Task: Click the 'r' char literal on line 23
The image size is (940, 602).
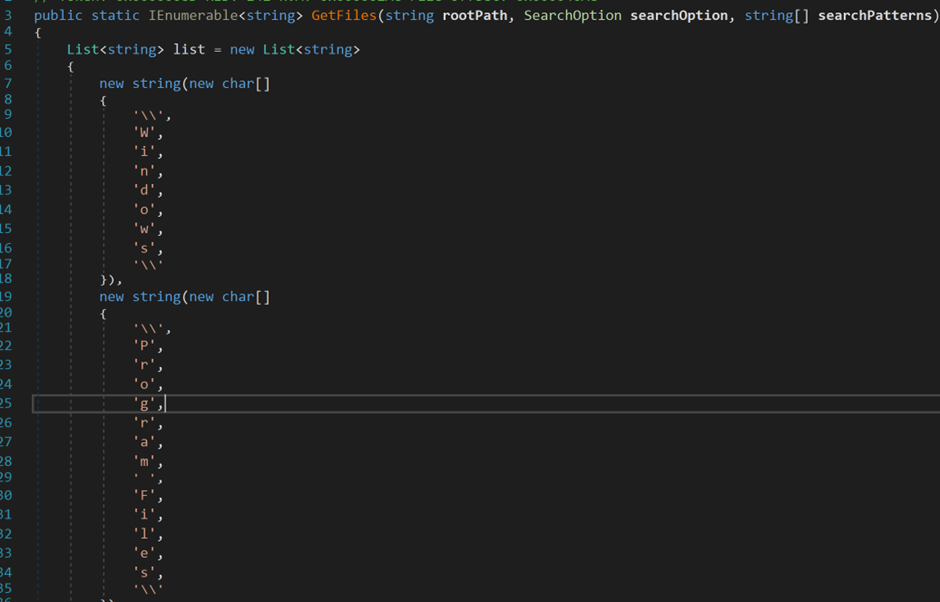Action: [144, 365]
